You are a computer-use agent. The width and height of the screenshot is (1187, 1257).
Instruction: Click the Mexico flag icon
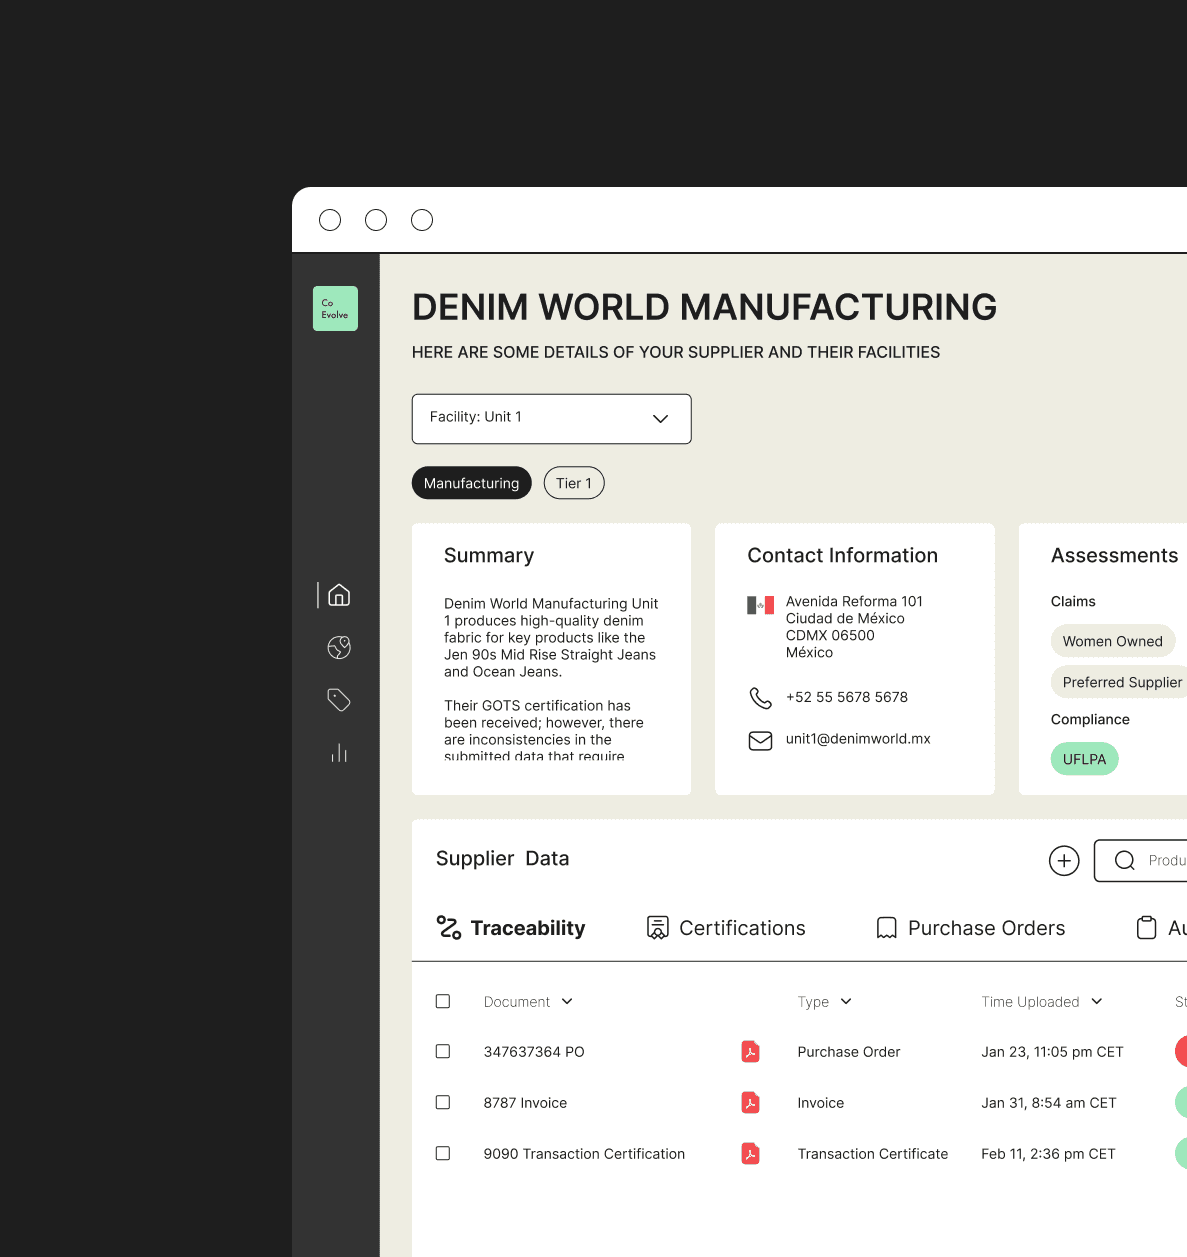(760, 605)
